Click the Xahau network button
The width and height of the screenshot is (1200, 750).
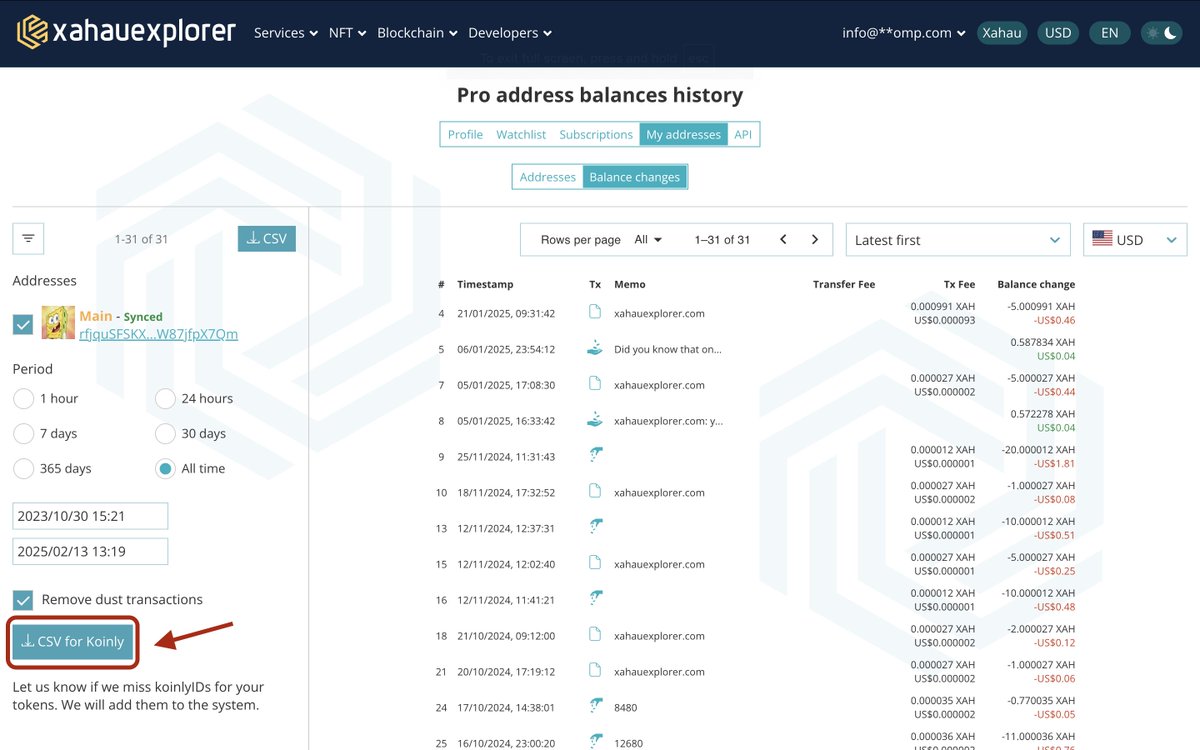click(1002, 32)
